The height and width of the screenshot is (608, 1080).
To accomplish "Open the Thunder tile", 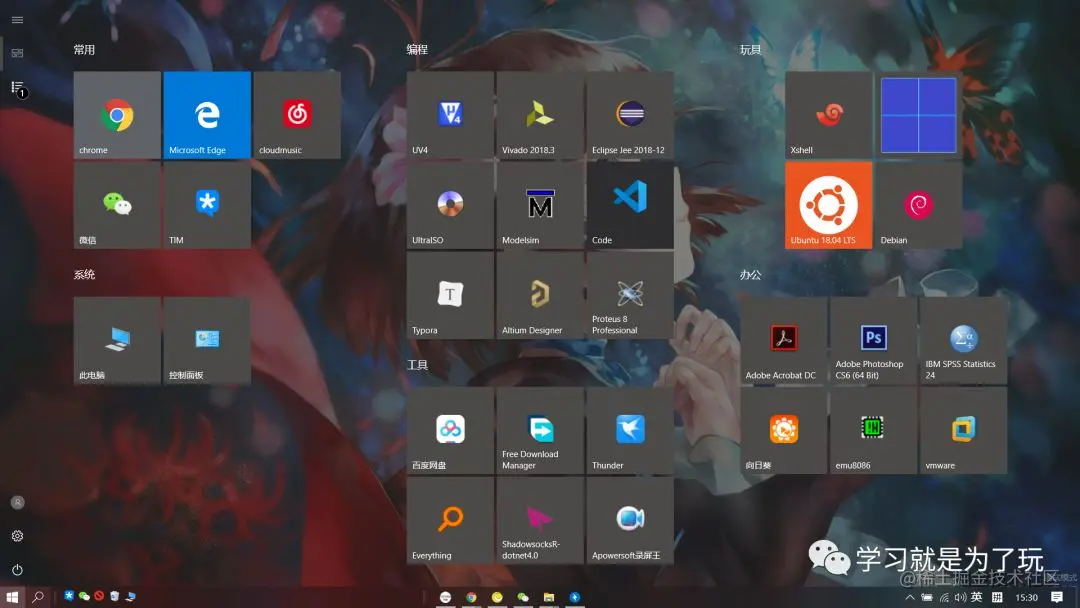I will (630, 430).
